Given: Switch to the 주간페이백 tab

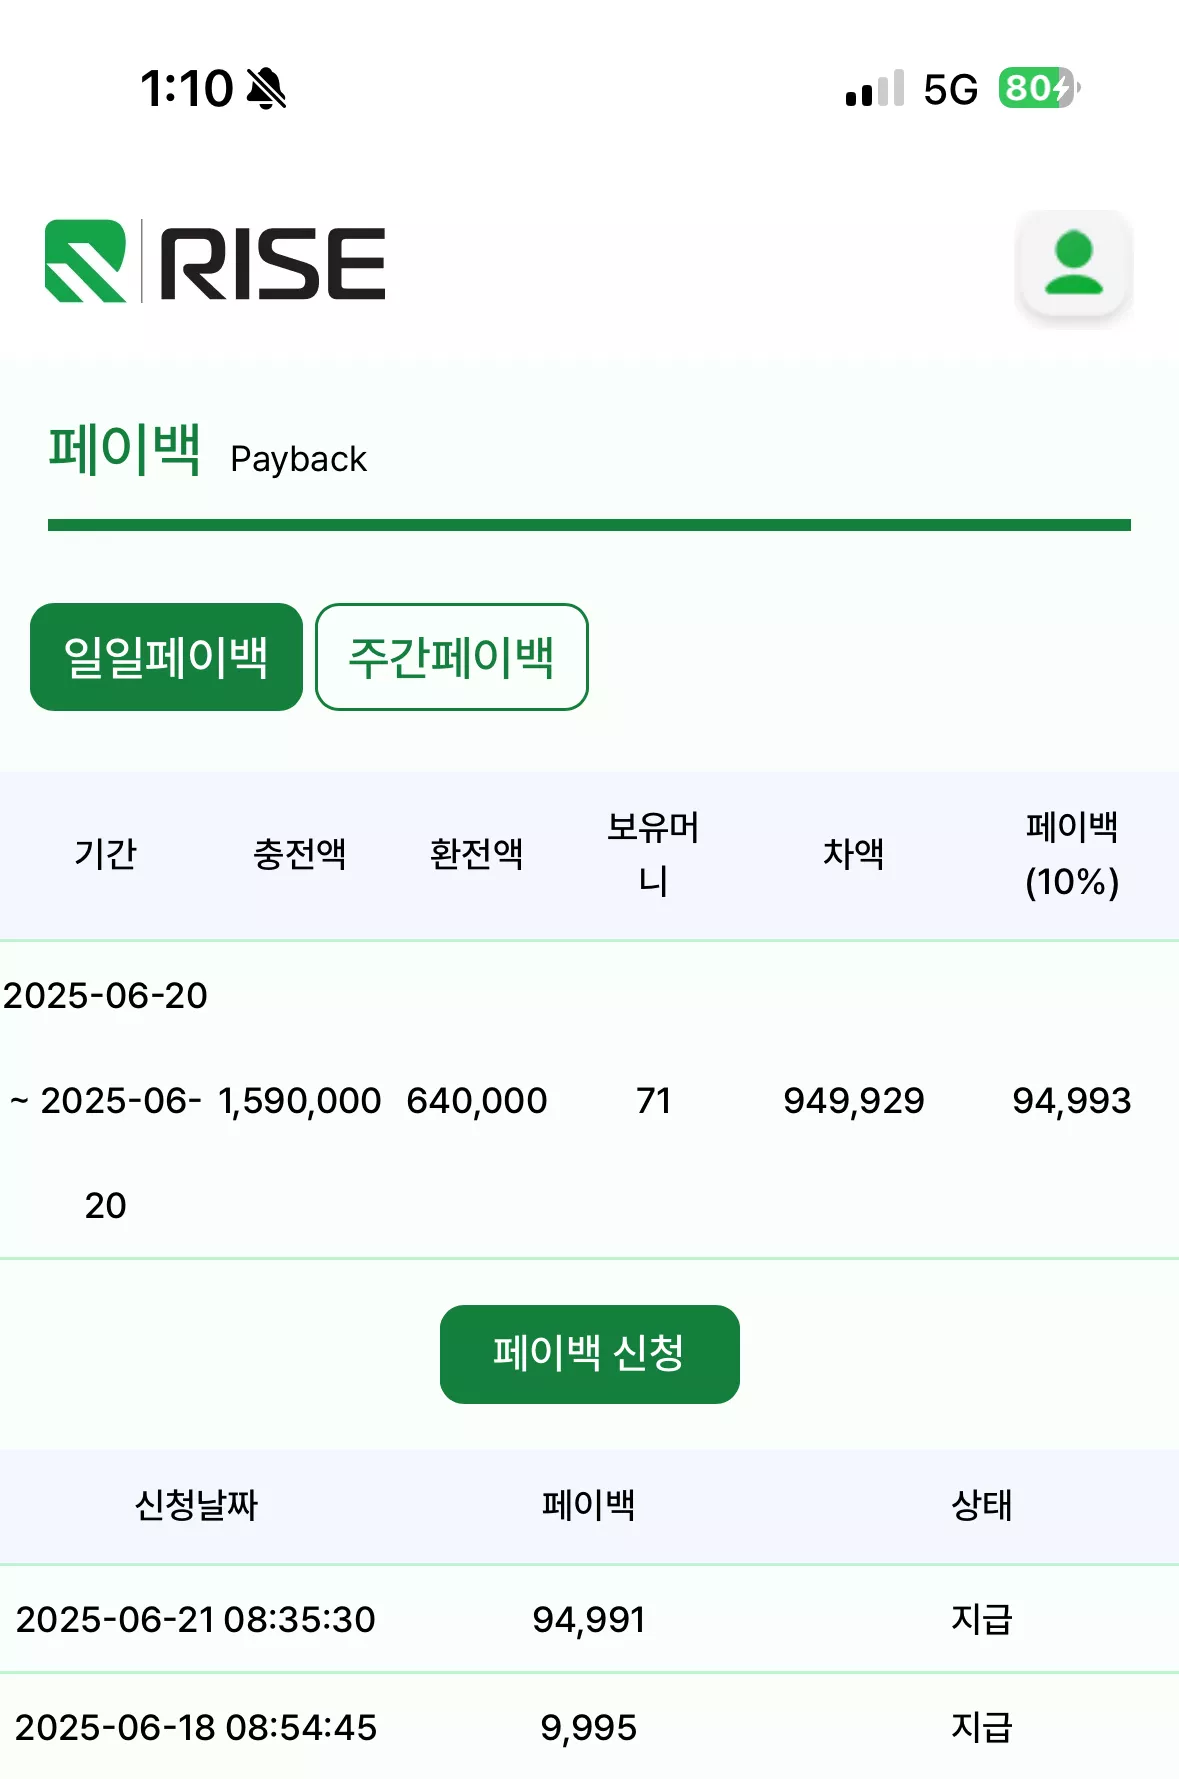Looking at the screenshot, I should tap(452, 657).
